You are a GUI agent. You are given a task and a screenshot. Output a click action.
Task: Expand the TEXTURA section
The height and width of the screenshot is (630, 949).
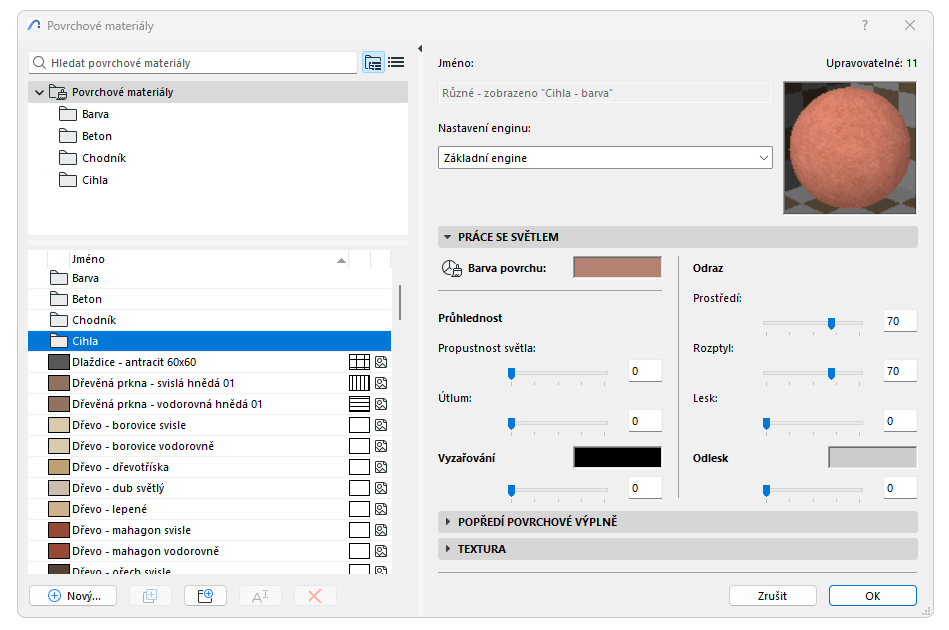pyautogui.click(x=448, y=549)
